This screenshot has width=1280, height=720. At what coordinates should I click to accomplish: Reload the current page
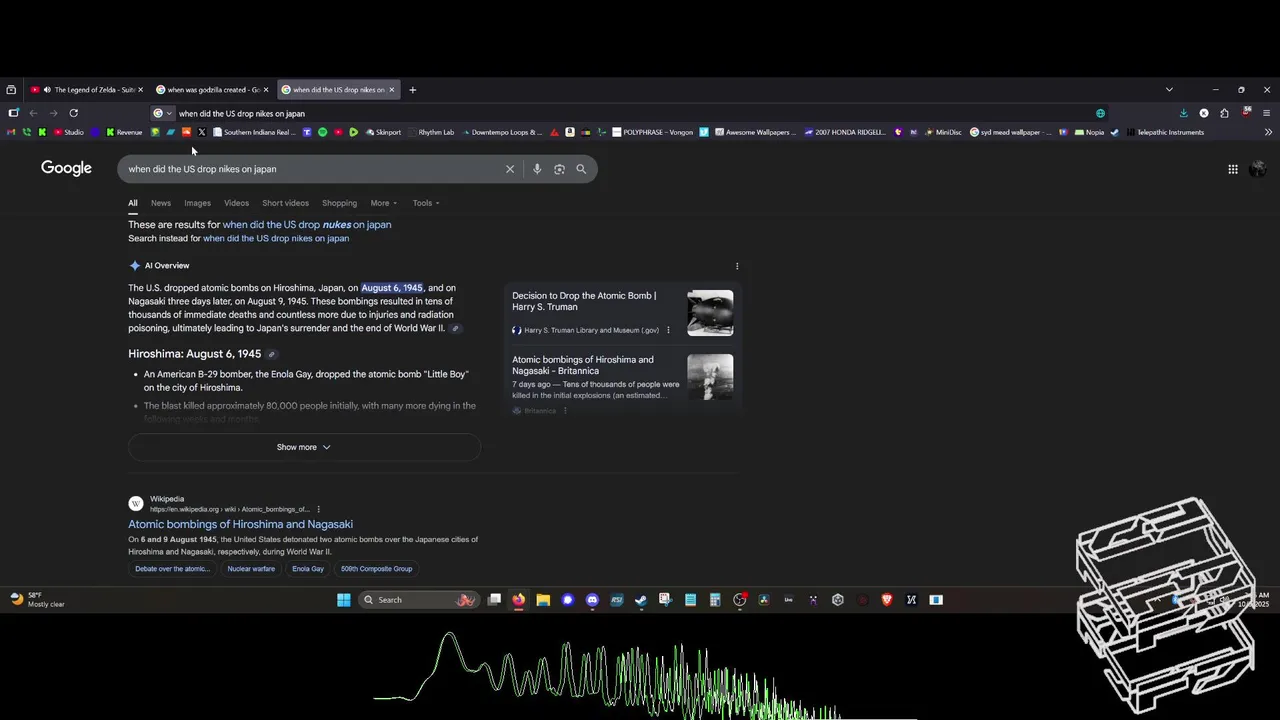pos(73,113)
